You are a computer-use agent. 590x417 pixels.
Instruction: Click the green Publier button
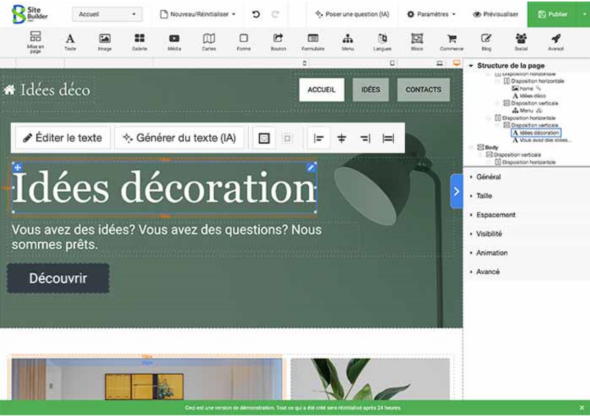tap(553, 14)
